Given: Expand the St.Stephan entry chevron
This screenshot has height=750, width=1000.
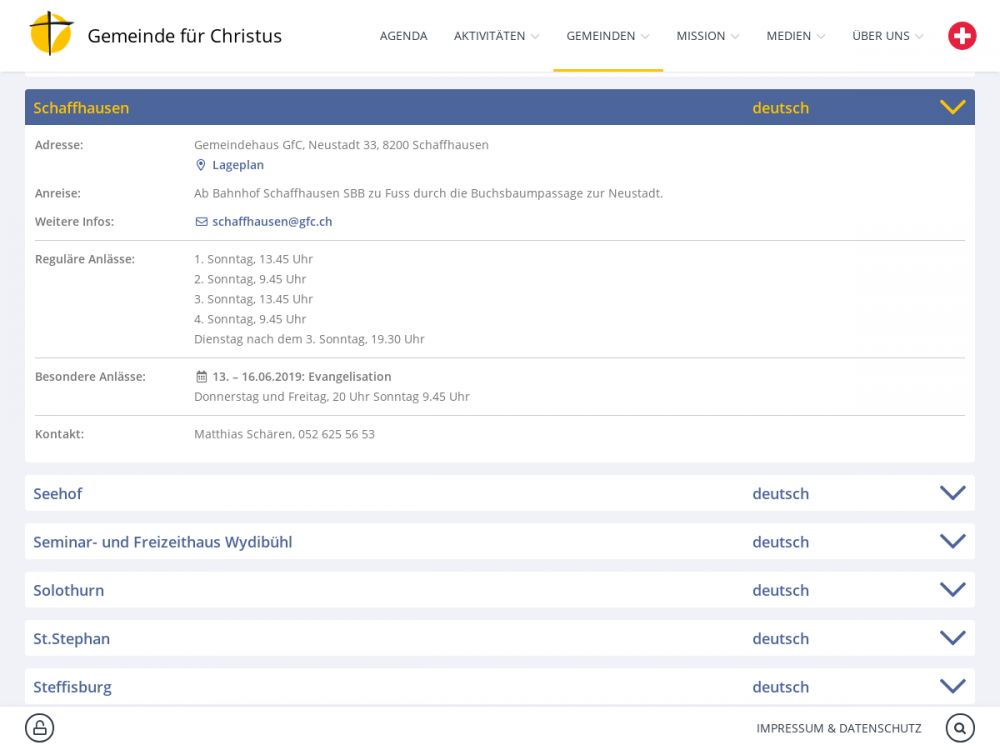Looking at the screenshot, I should click(952, 638).
